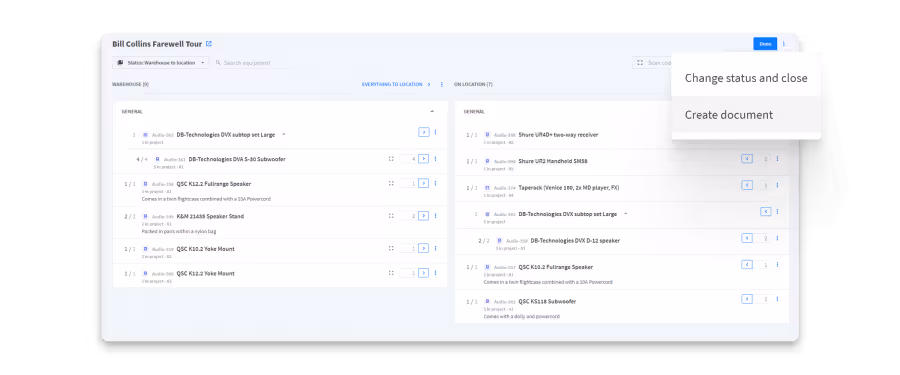Edit quantity field for DVA S-30 Subwoofer
This screenshot has width=900, height=375.
(x=408, y=158)
